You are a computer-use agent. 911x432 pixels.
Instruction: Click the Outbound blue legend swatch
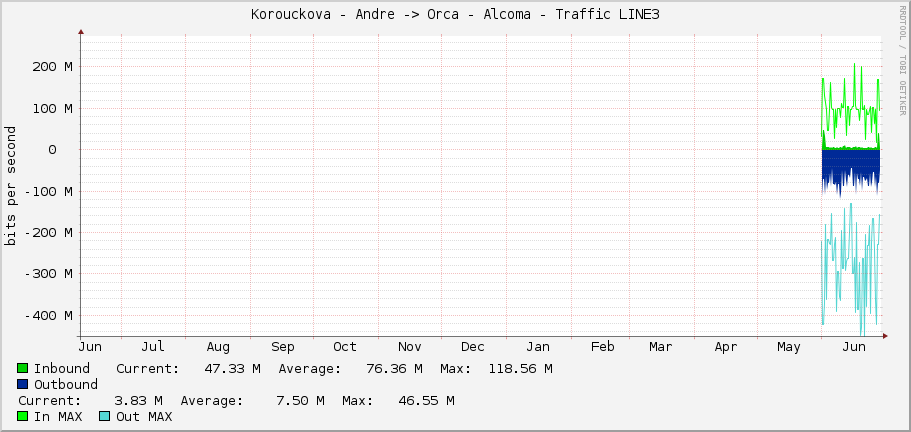click(23, 384)
